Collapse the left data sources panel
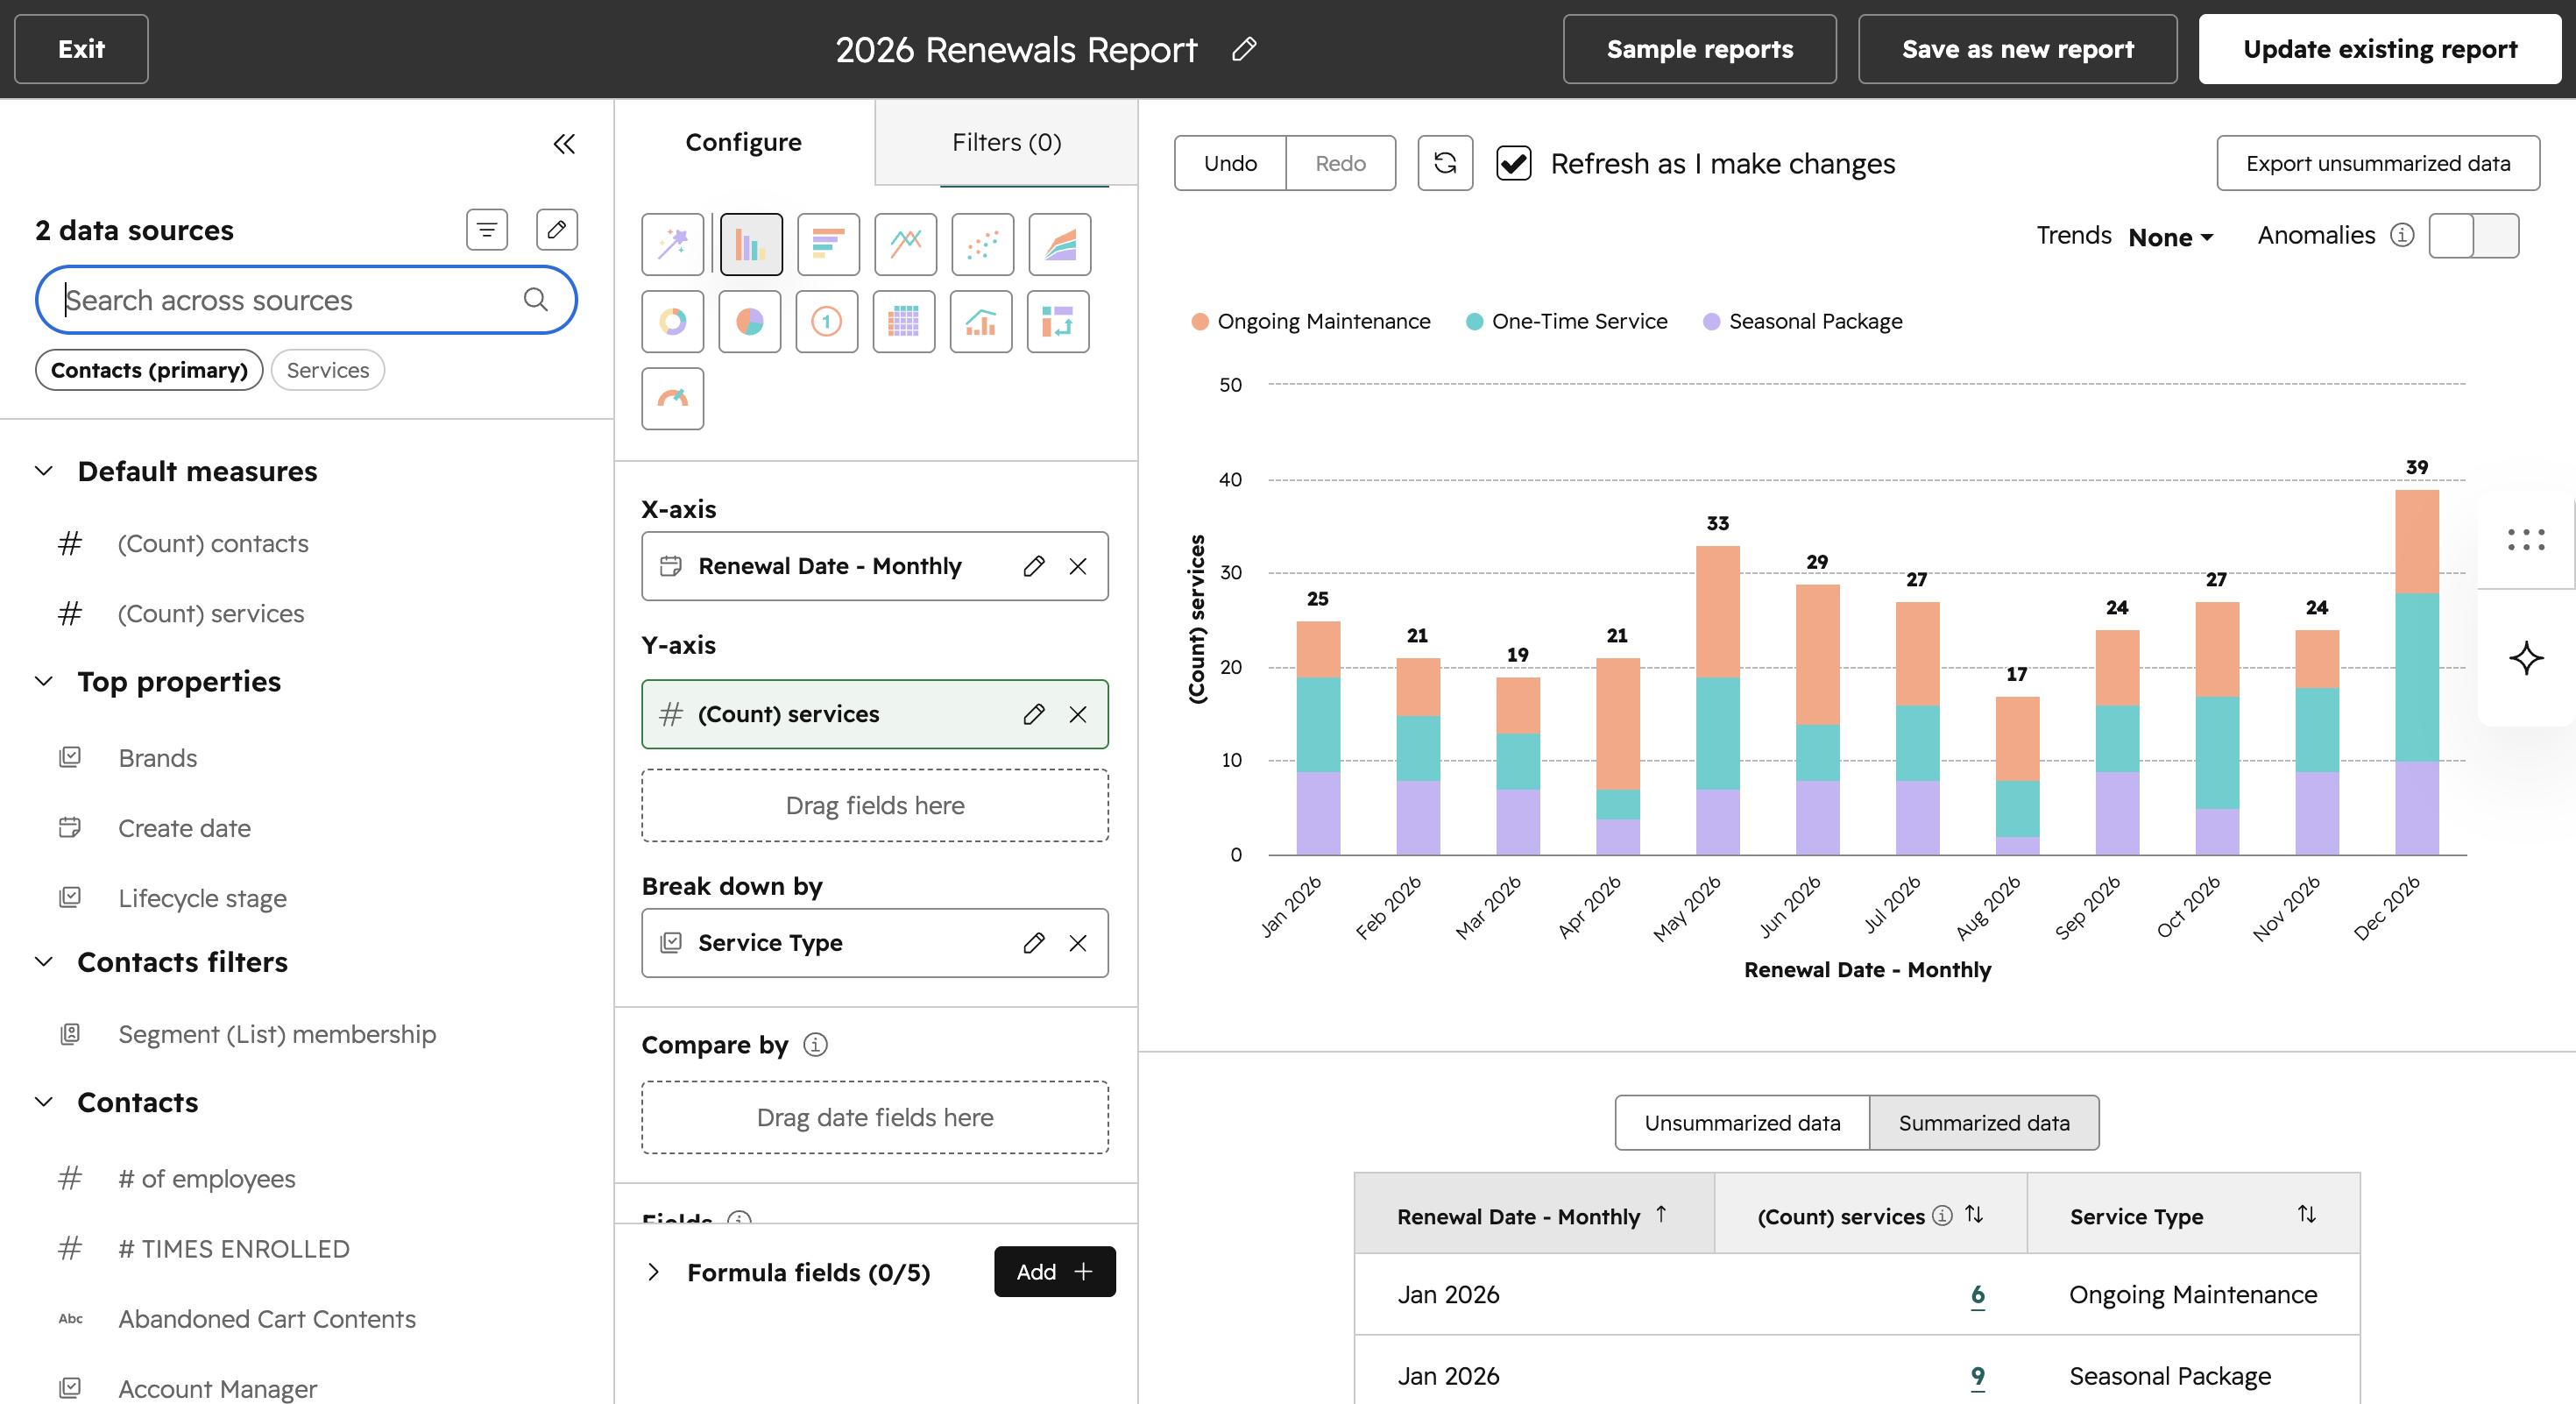Screen dimensions: 2576x1404 [x=564, y=144]
